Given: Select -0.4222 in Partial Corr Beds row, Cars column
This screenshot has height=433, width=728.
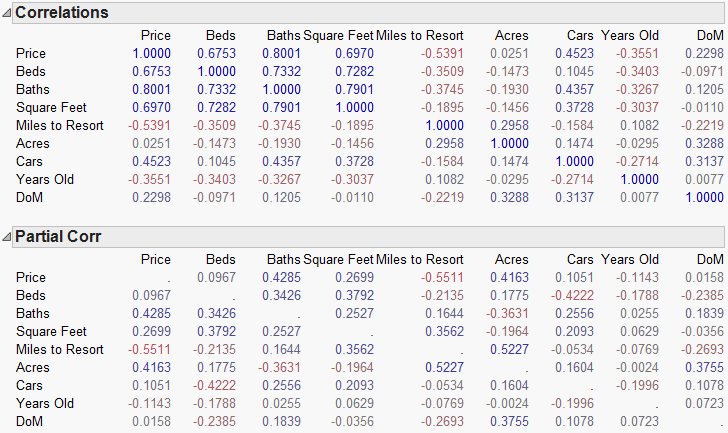Looking at the screenshot, I should point(572,296).
